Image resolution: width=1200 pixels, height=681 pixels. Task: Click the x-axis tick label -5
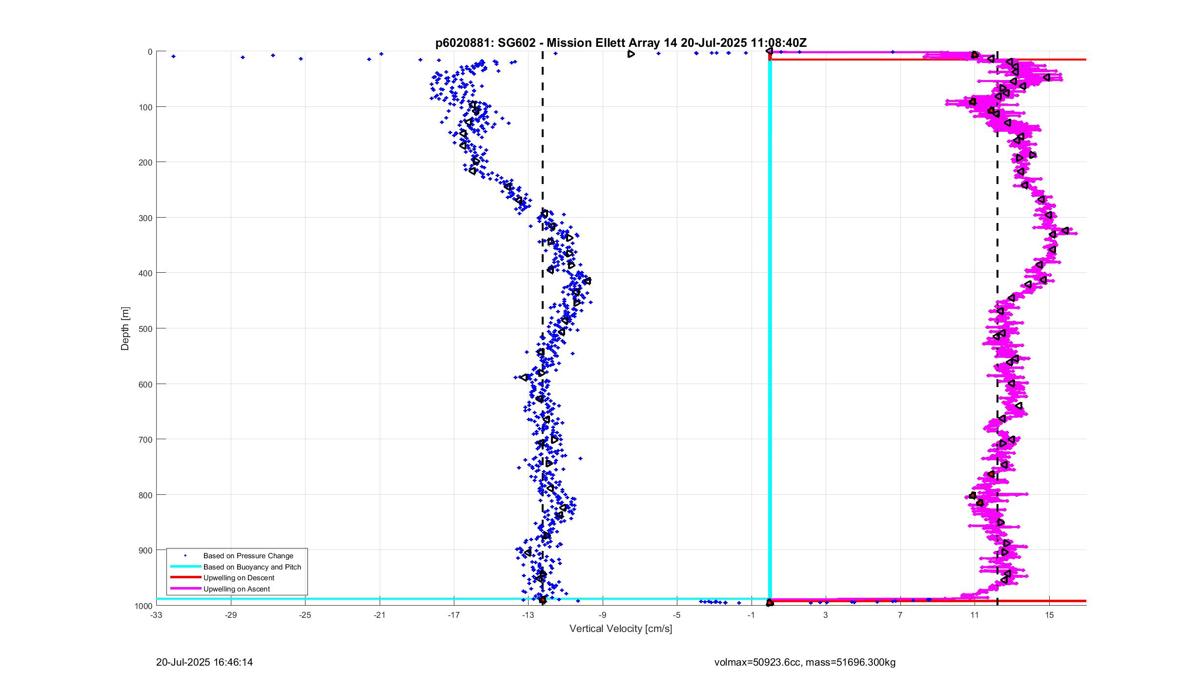point(677,615)
